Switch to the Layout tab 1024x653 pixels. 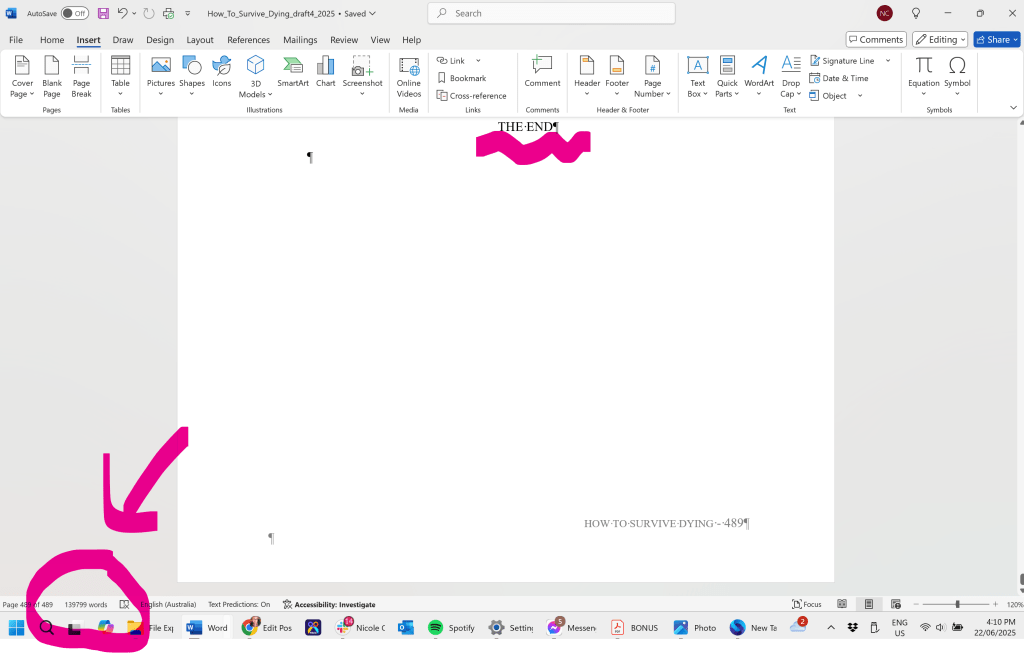pyautogui.click(x=200, y=40)
